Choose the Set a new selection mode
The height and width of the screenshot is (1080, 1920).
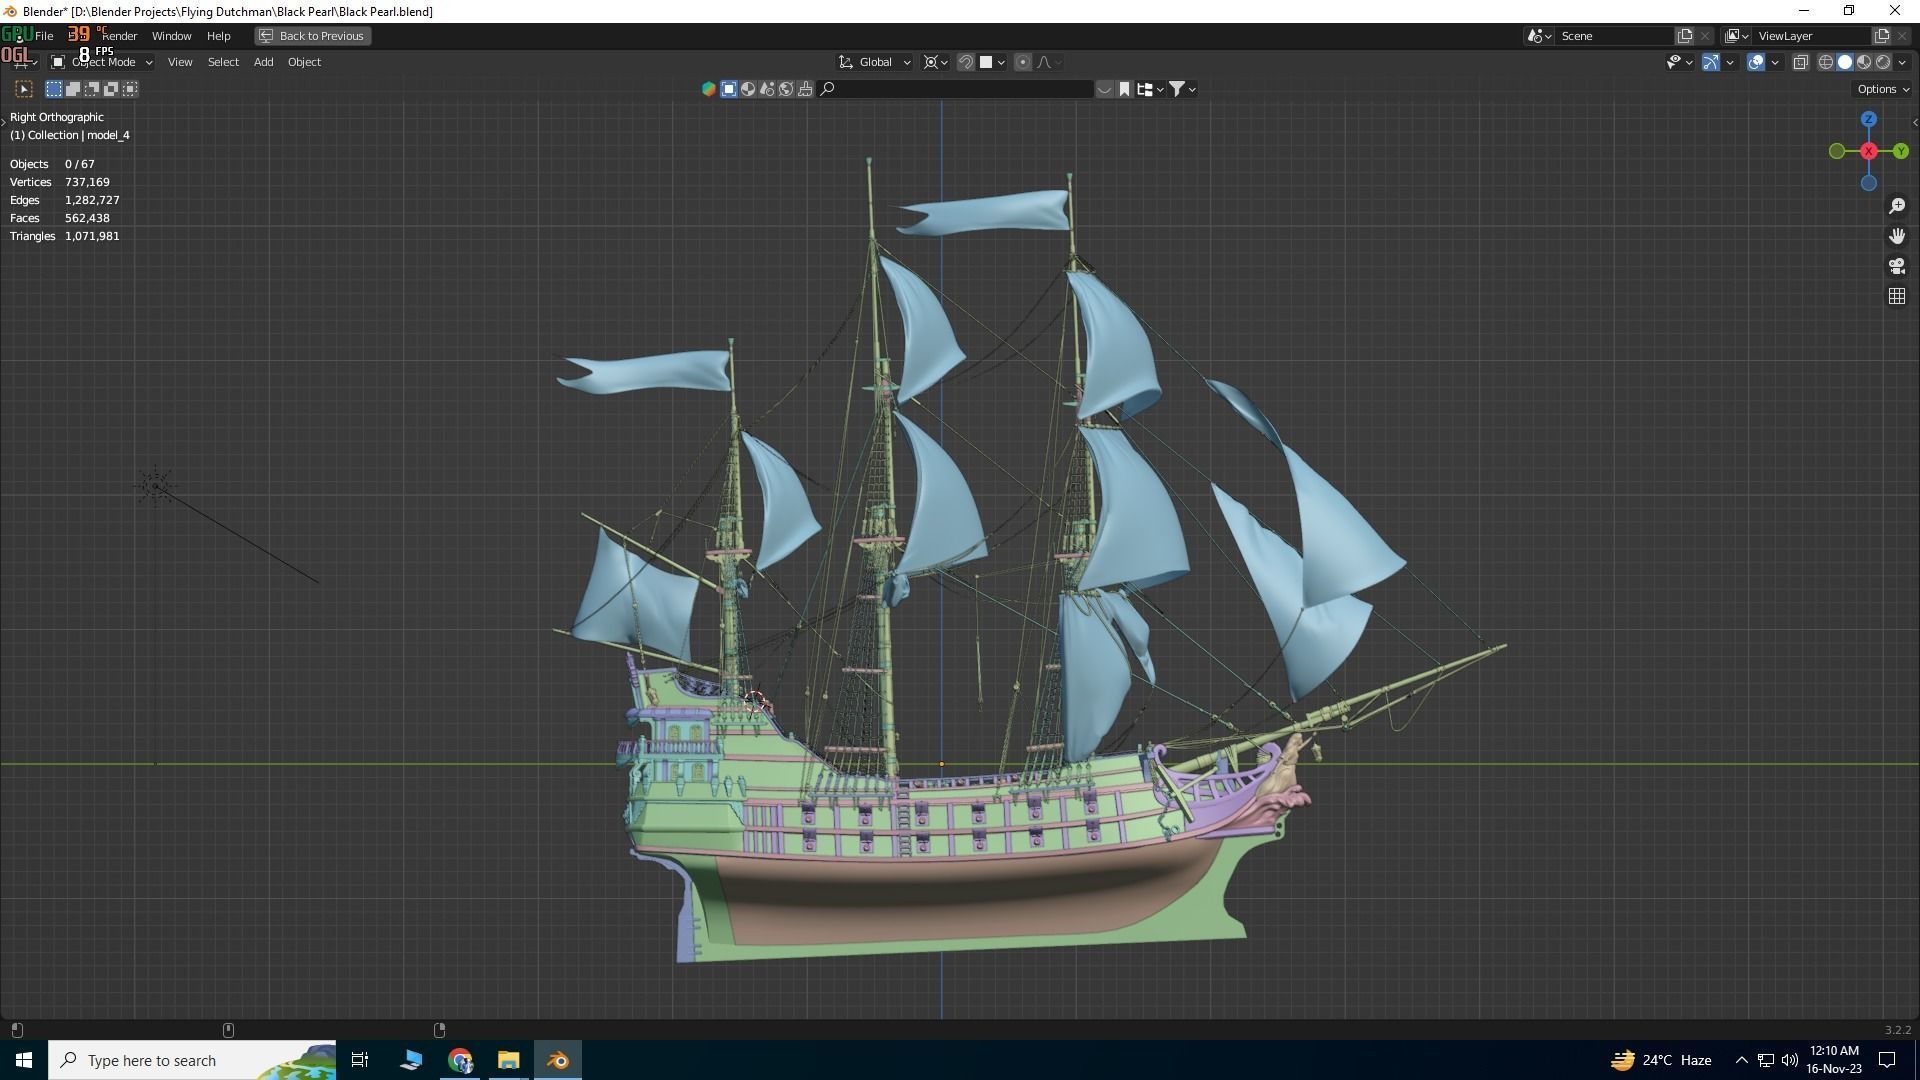[54, 89]
